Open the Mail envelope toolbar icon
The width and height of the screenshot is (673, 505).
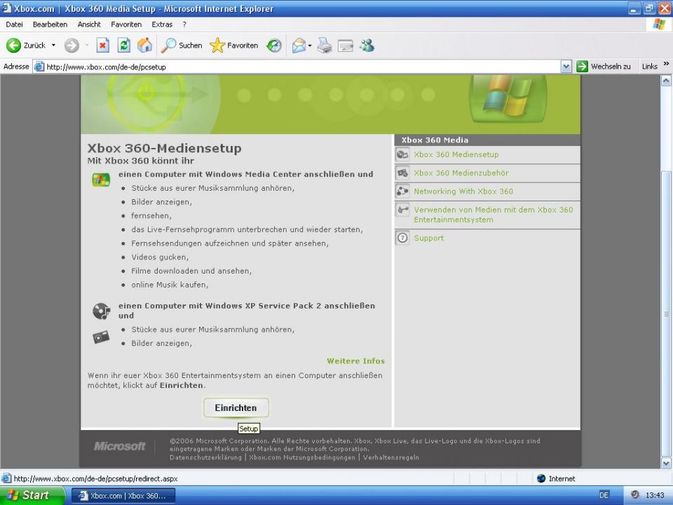(x=299, y=45)
